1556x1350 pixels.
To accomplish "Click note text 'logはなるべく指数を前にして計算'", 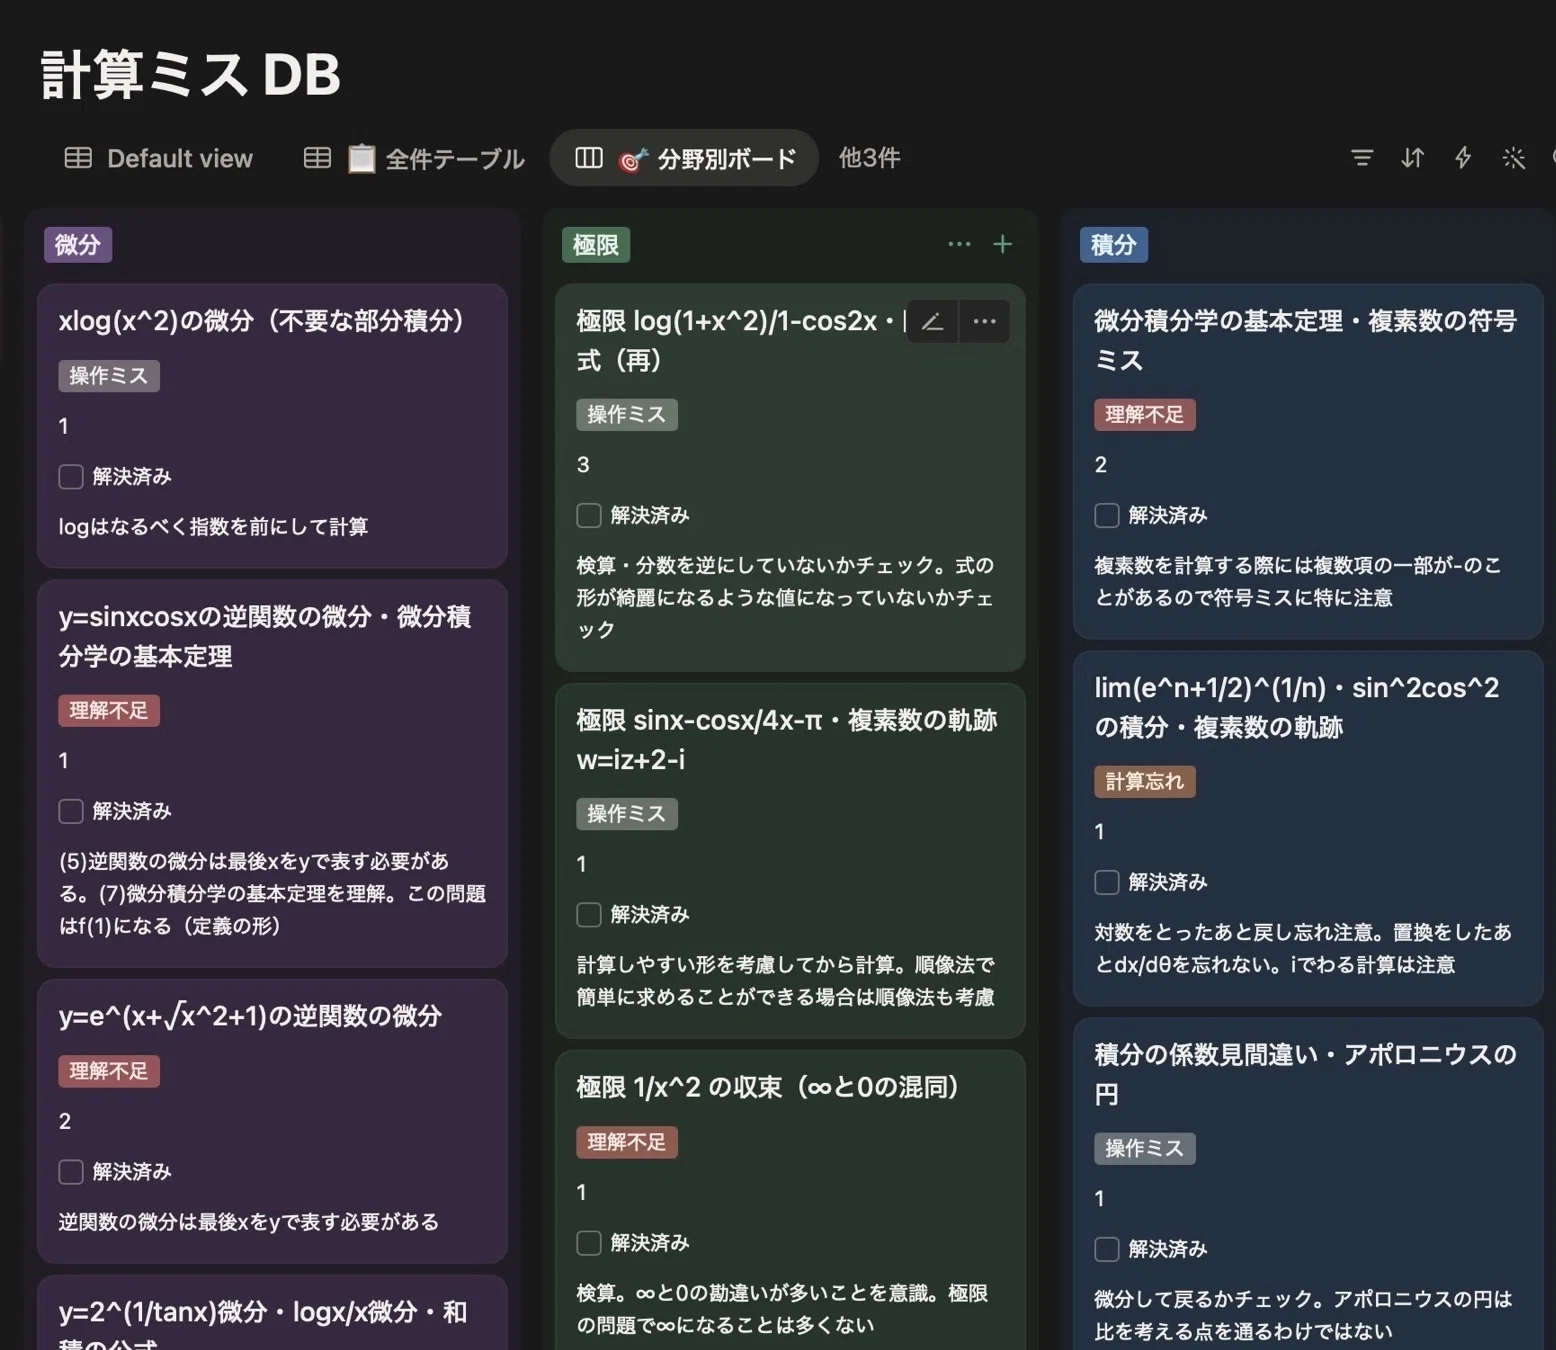I will click(213, 527).
